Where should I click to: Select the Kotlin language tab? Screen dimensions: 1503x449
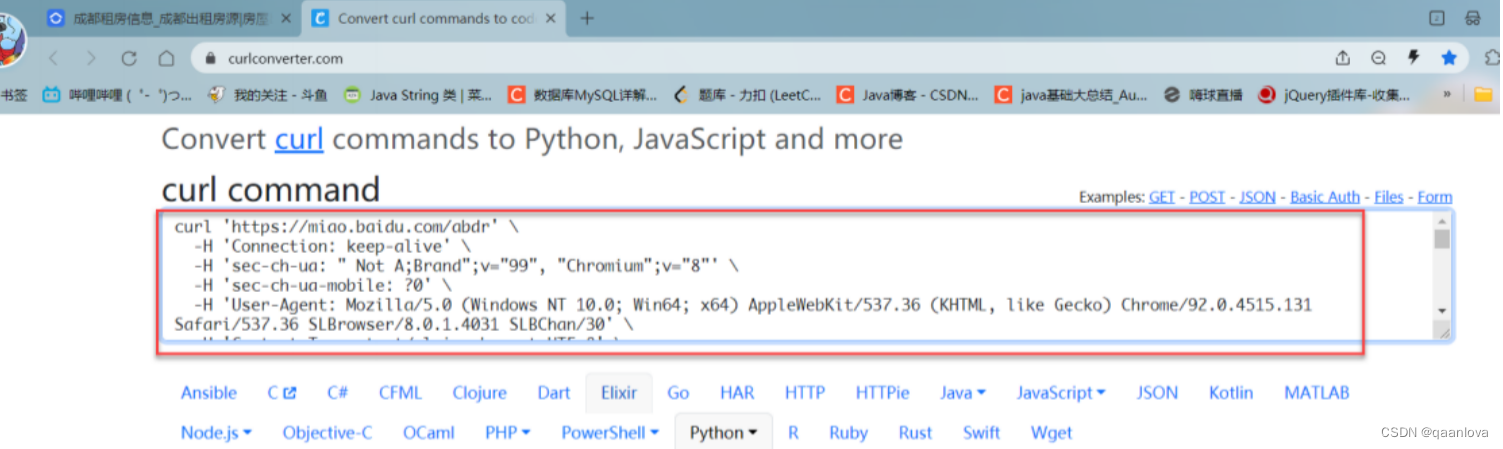click(1231, 393)
